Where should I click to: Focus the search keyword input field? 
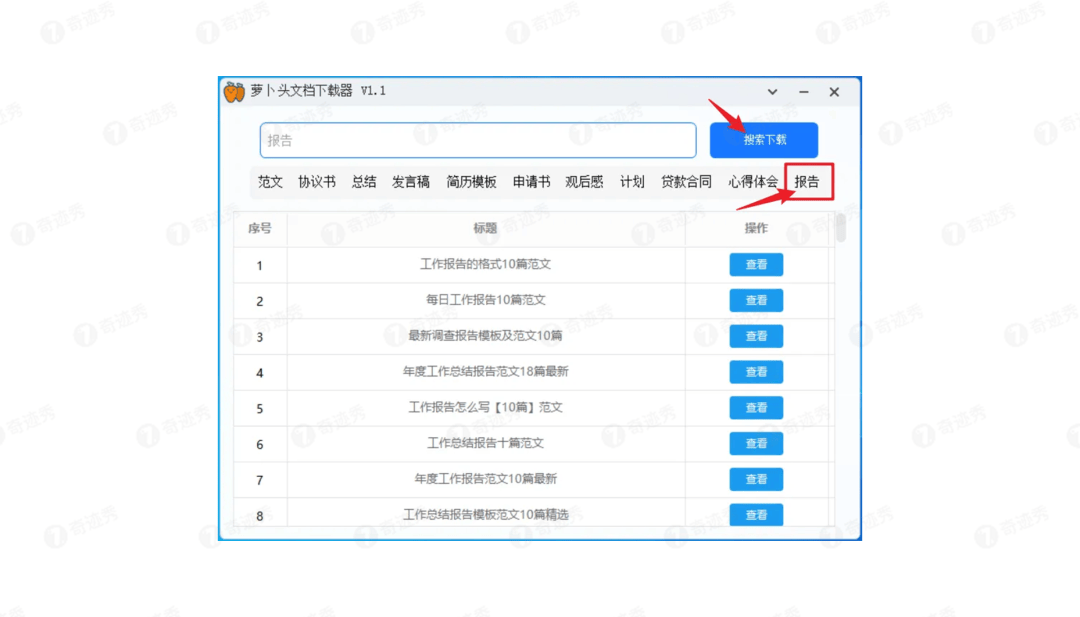coord(478,140)
